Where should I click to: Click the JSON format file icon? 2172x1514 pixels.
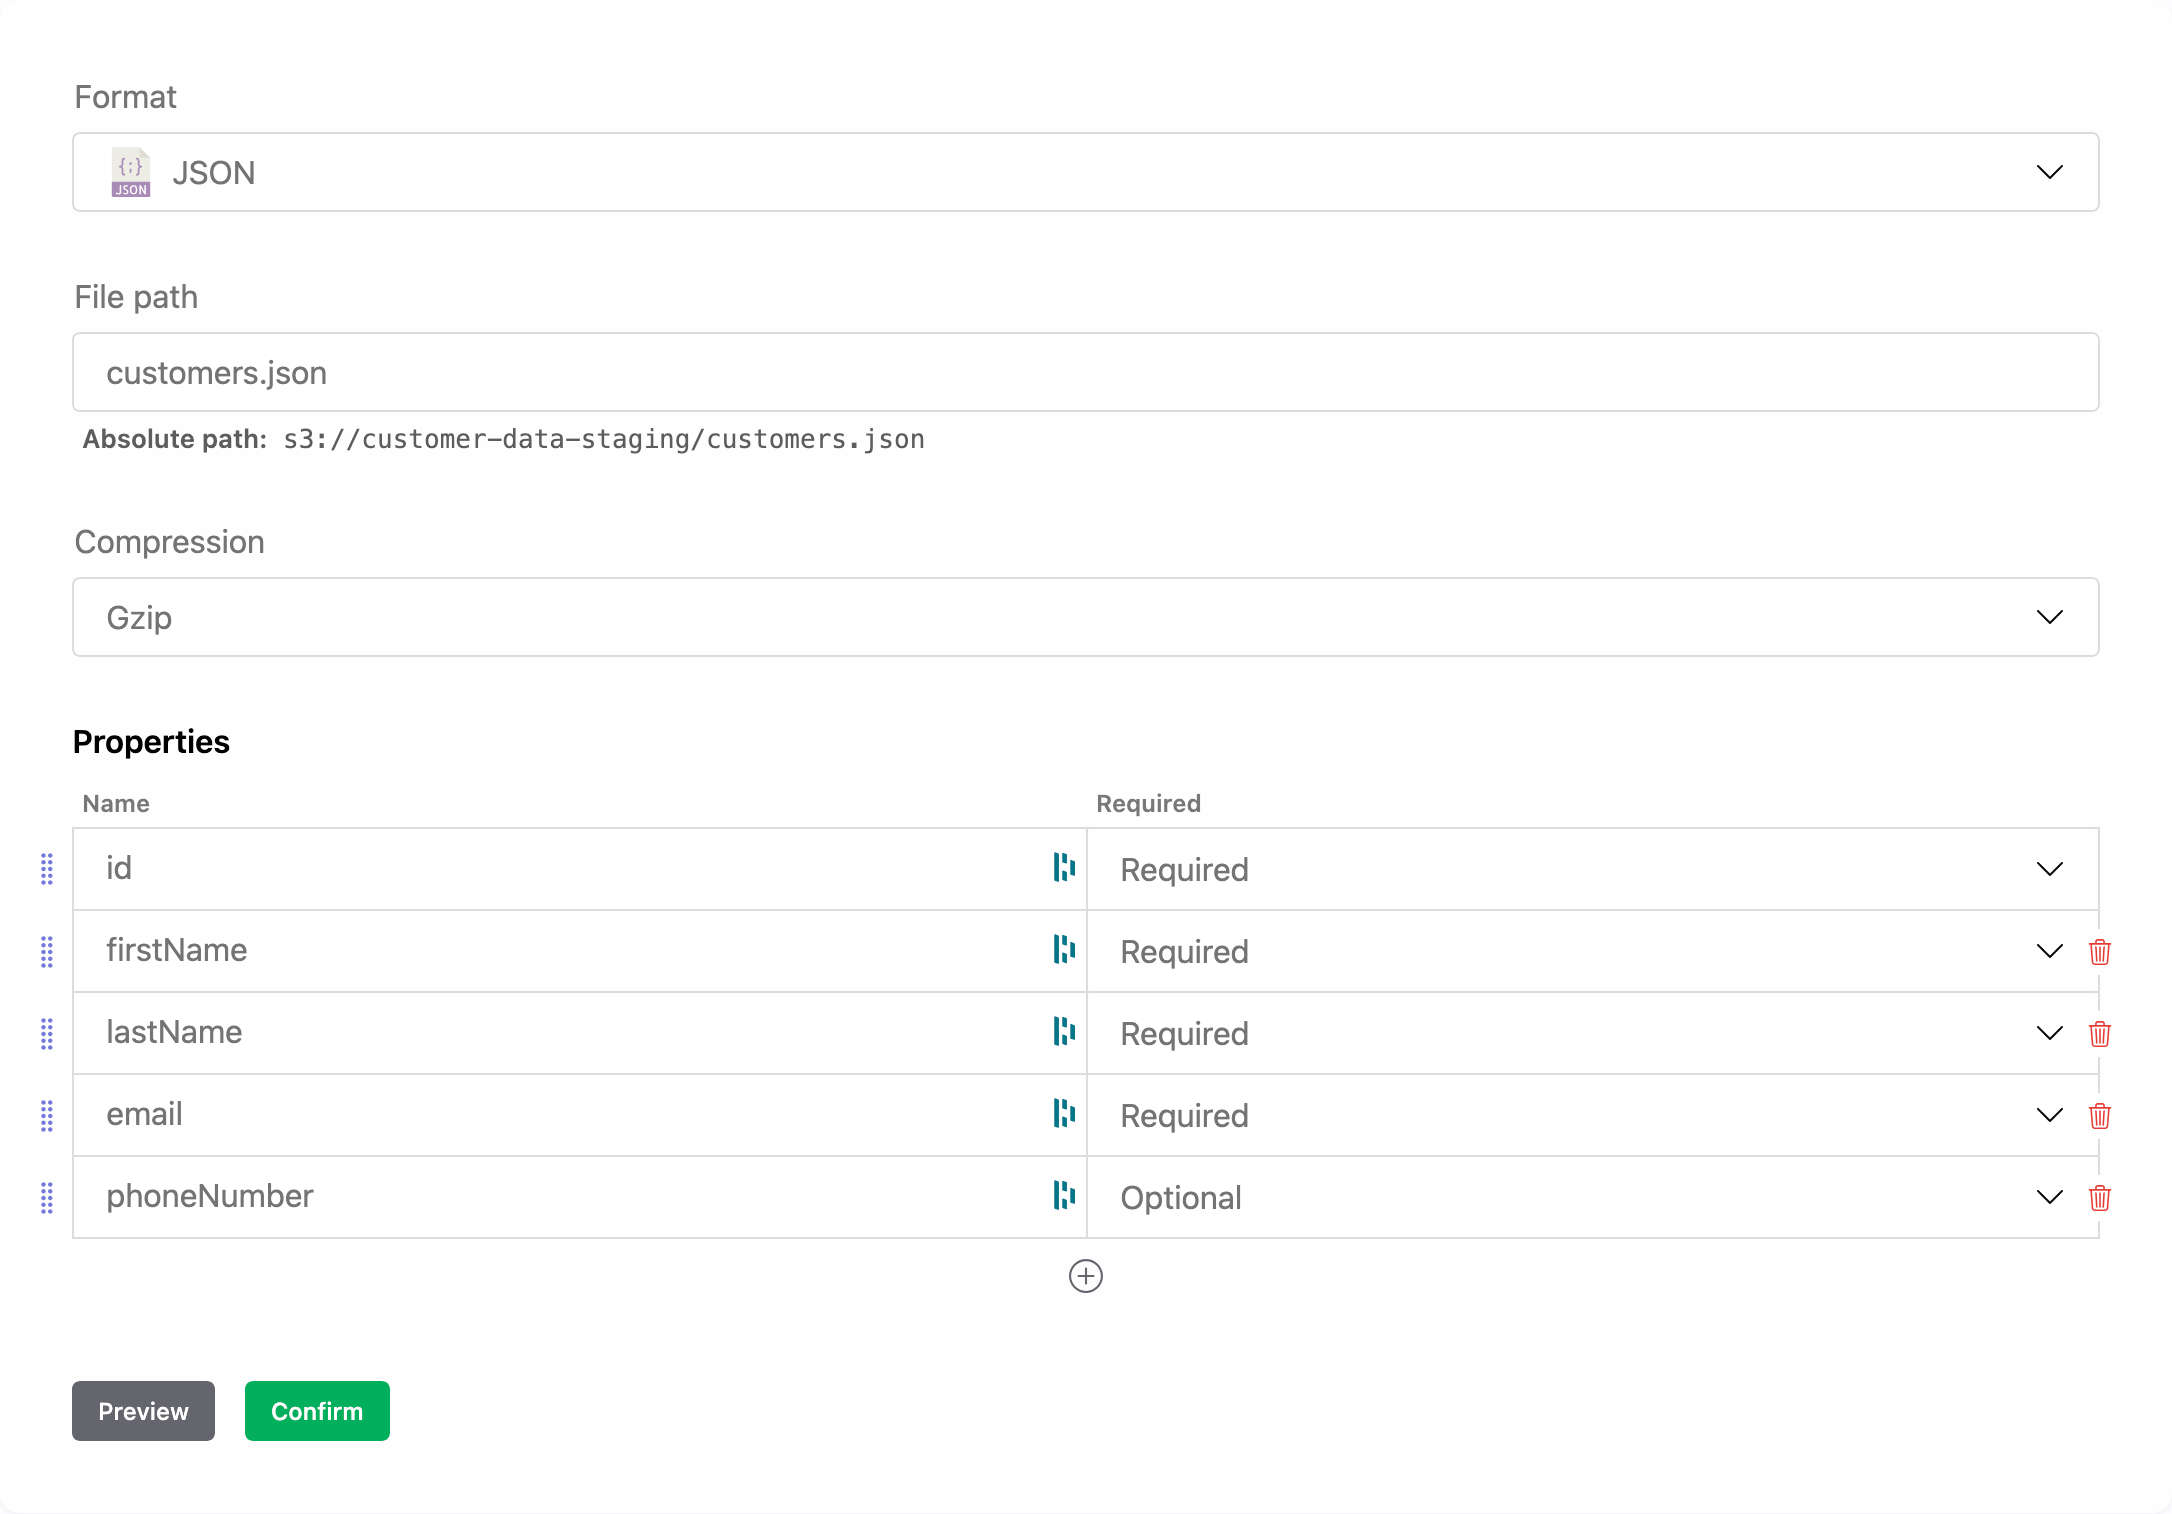pyautogui.click(x=130, y=172)
